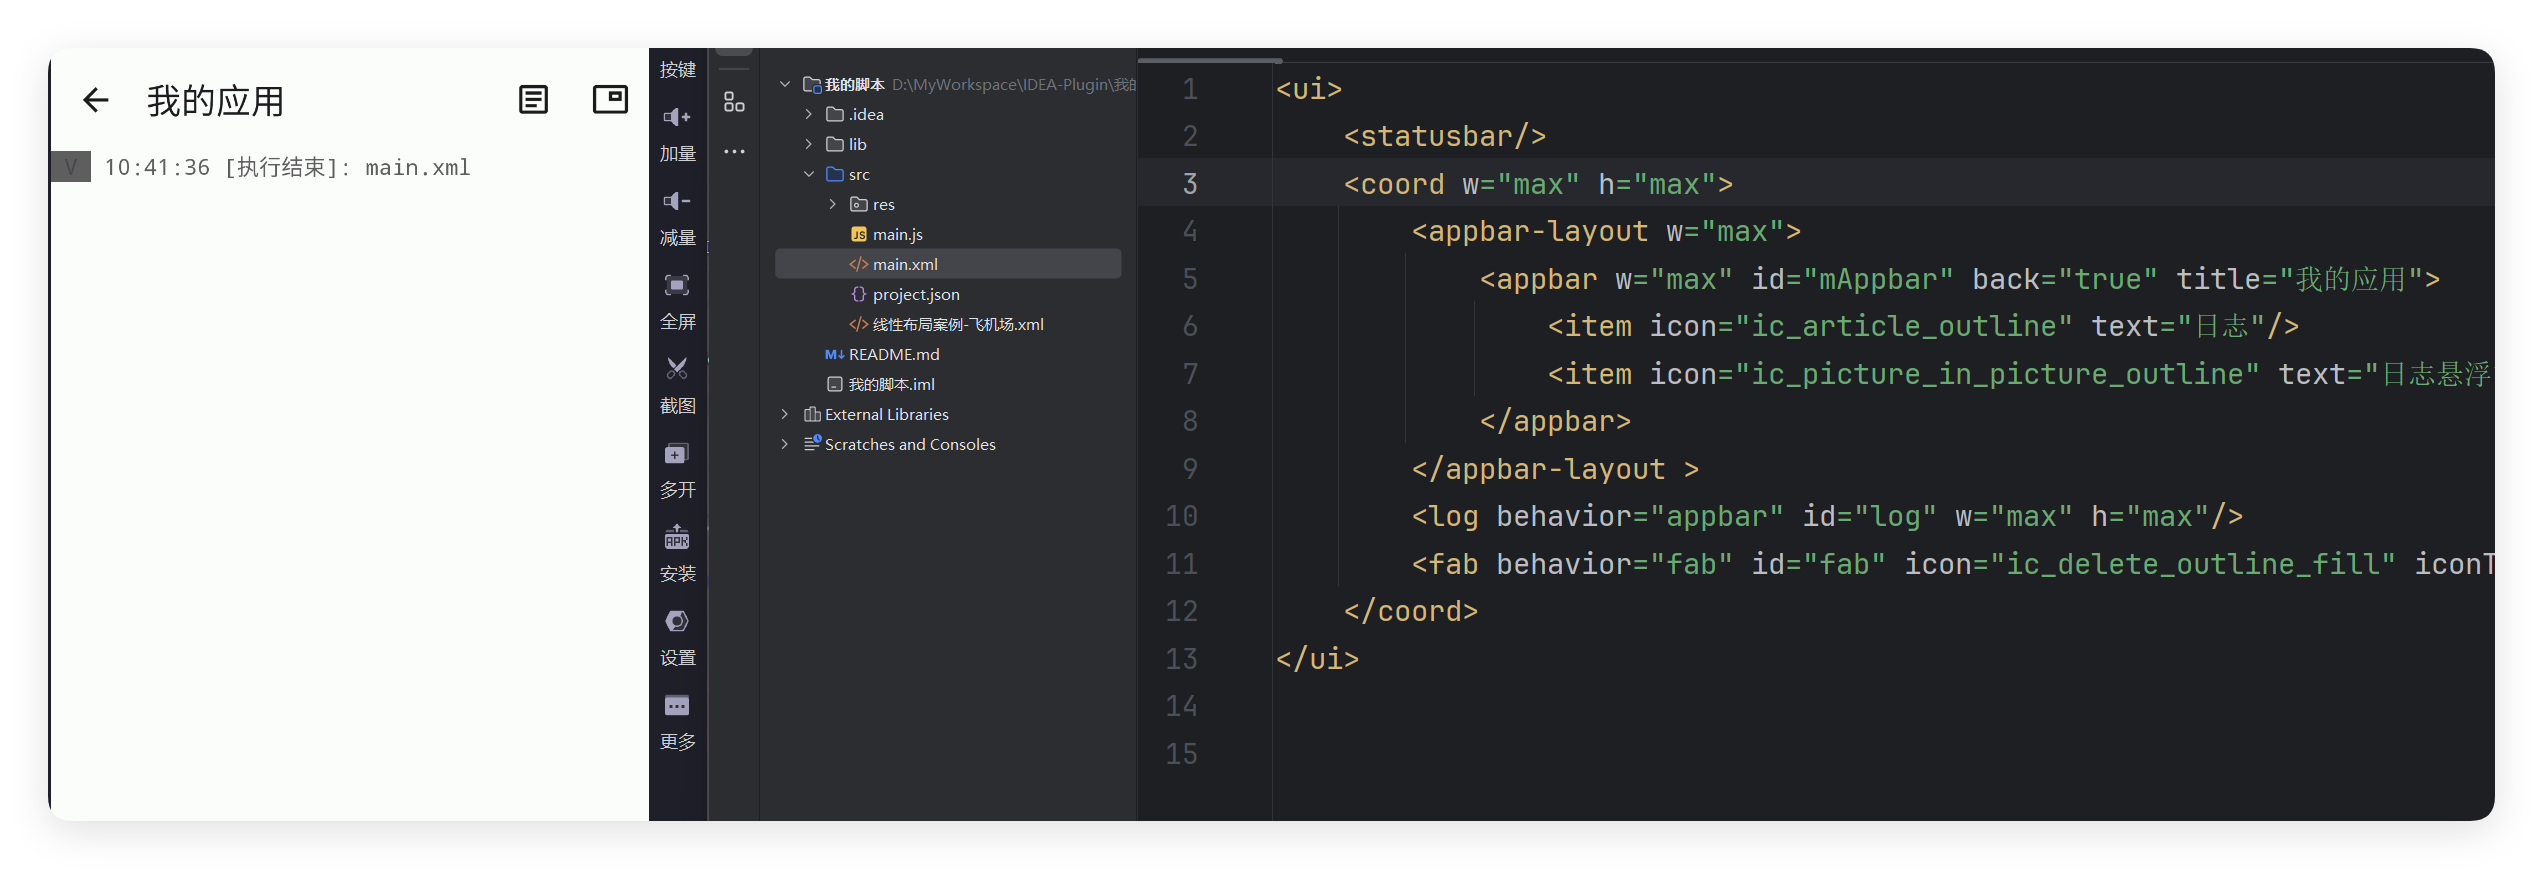This screenshot has height=869, width=2543.
Task: Select main.js in the project tree
Action: pyautogui.click(x=897, y=235)
